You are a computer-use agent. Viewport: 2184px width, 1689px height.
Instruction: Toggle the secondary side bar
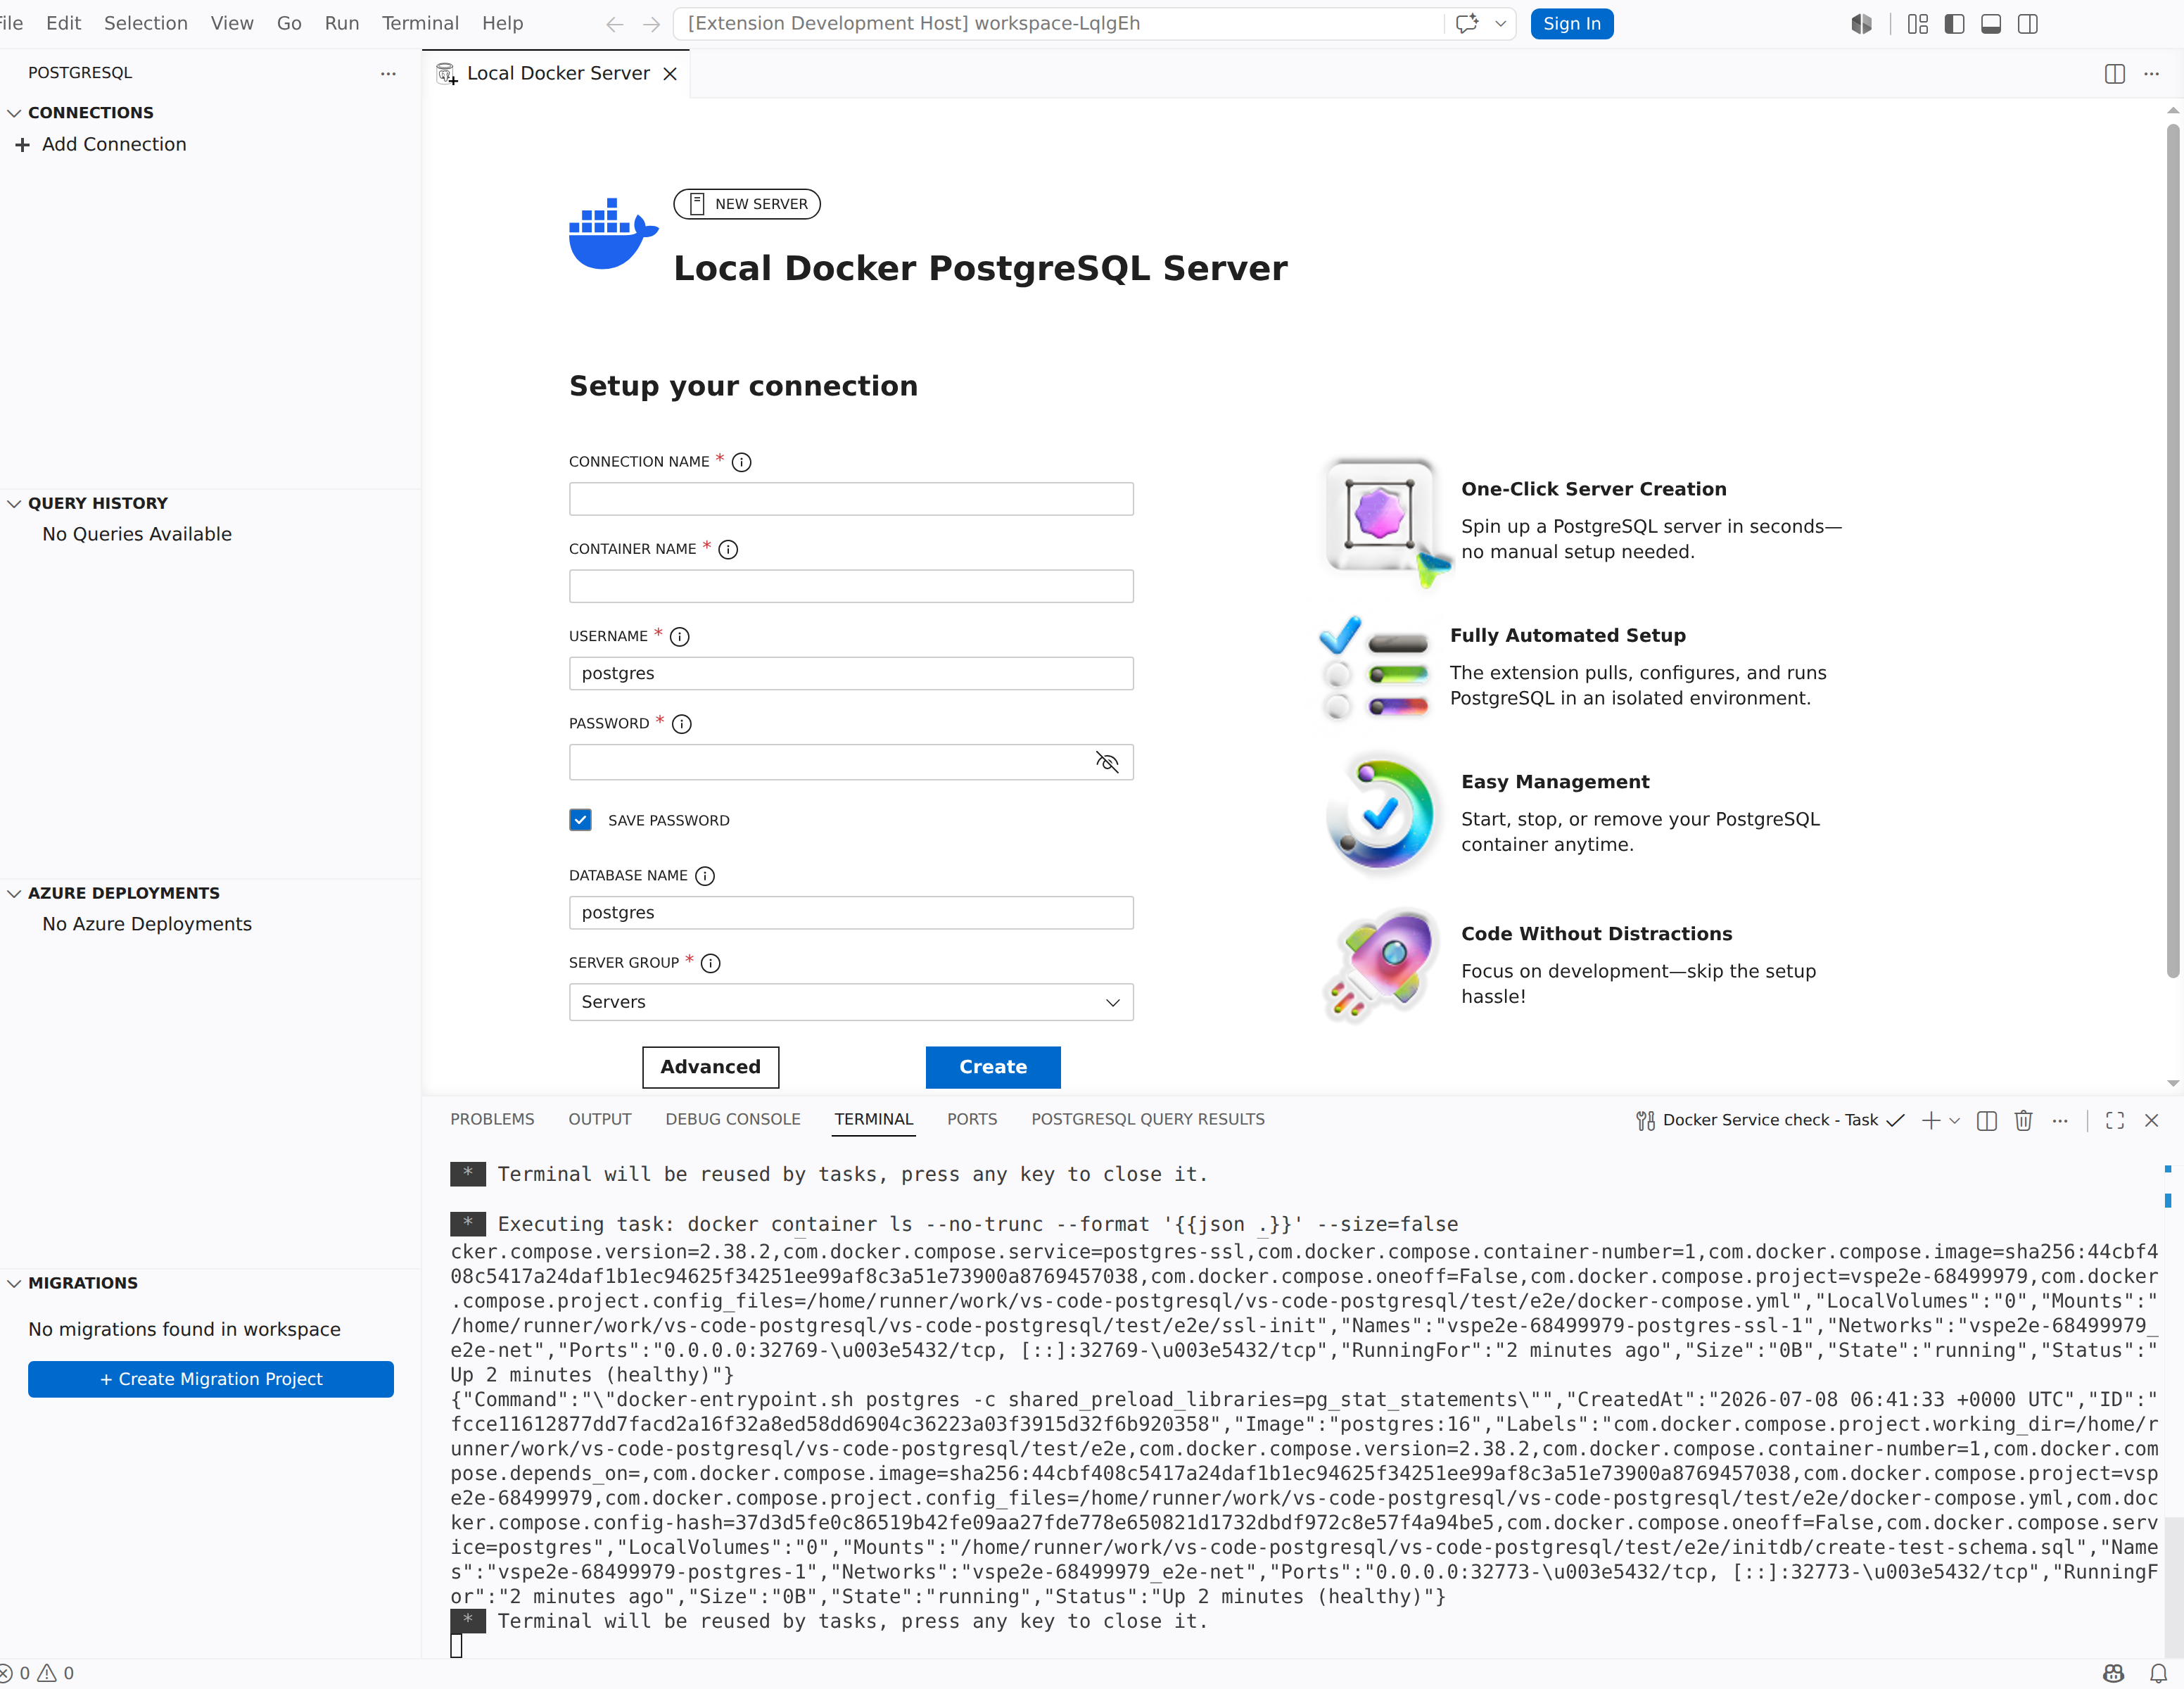[2028, 24]
